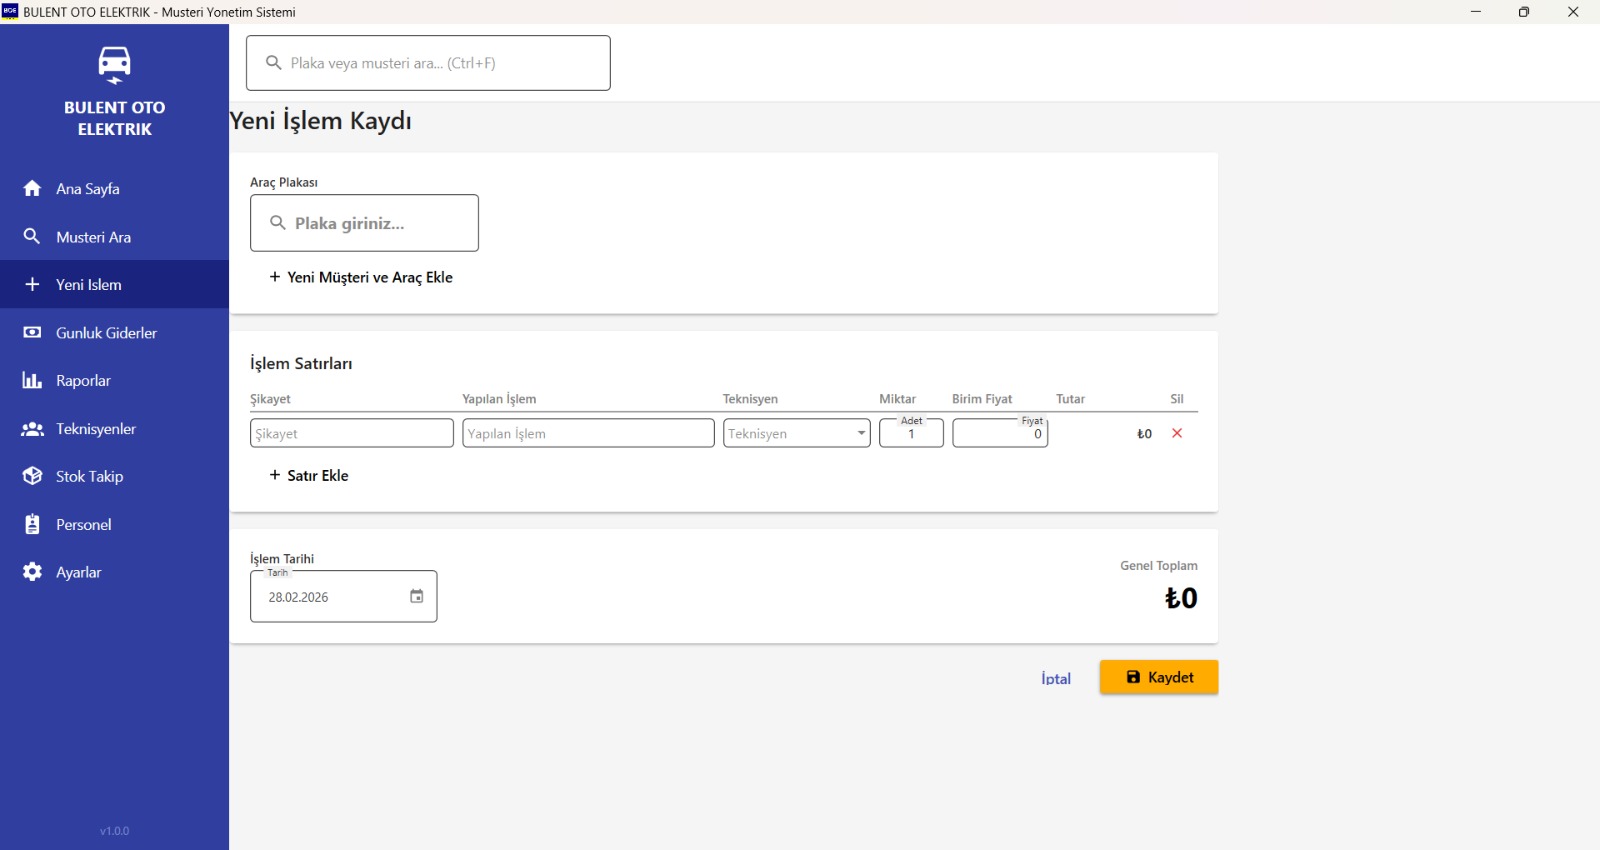Add a new row with Satır Ekle
This screenshot has height=850, width=1600.
pyautogui.click(x=309, y=475)
